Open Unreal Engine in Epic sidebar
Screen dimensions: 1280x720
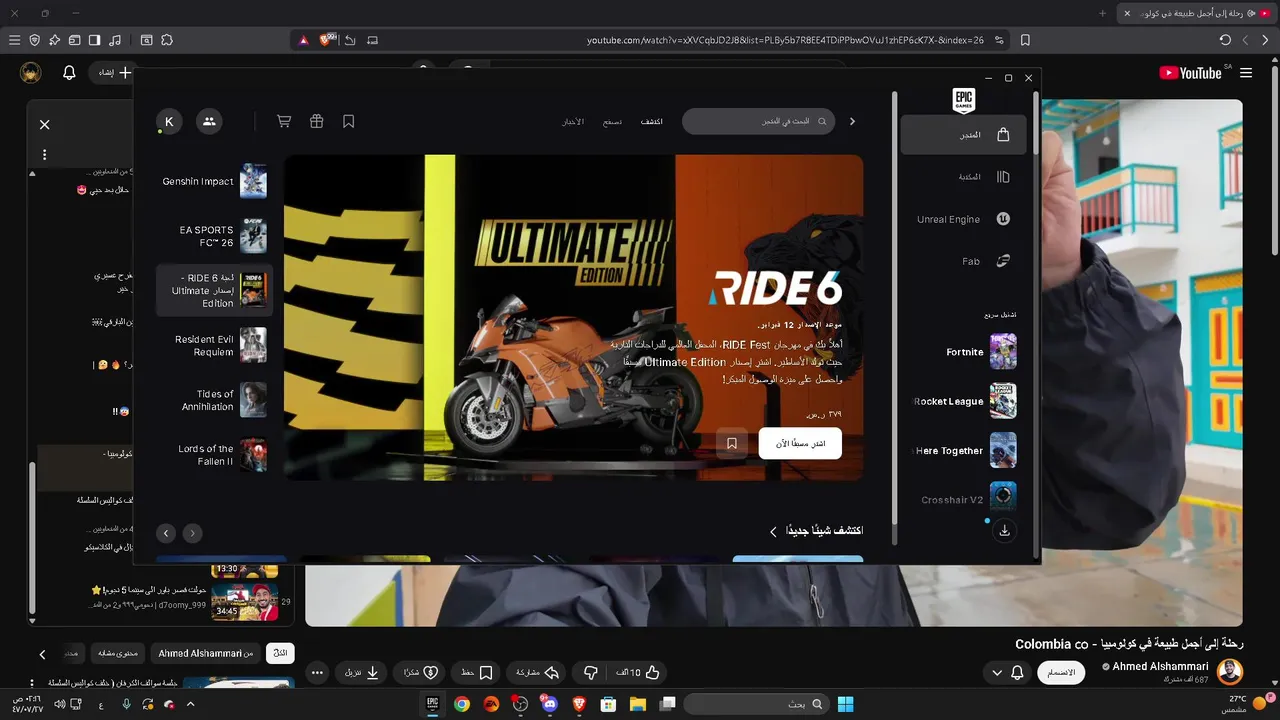963,219
